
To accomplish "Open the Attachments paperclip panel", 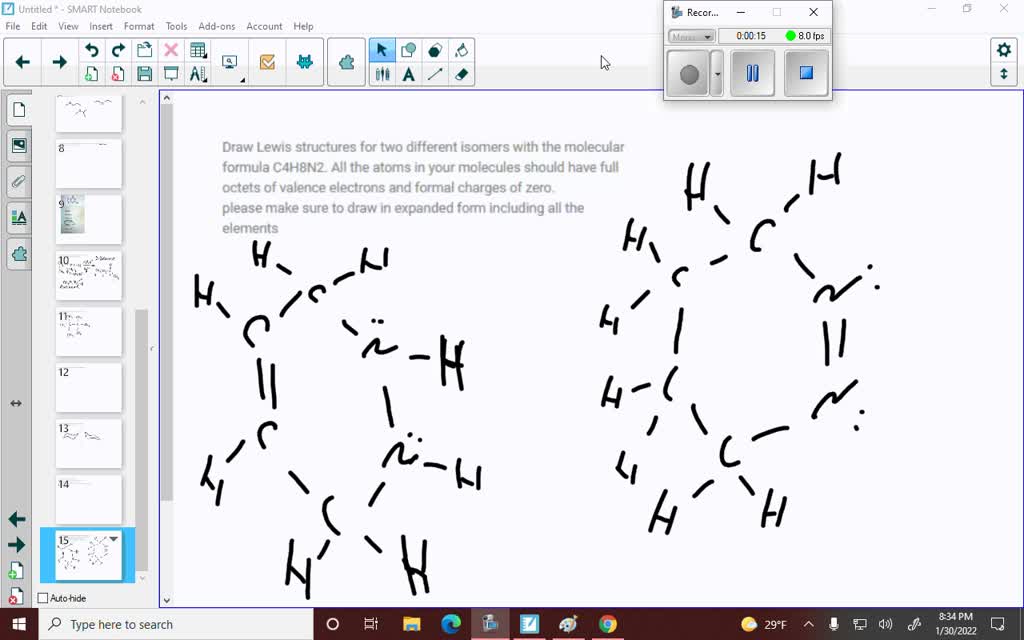I will [18, 181].
